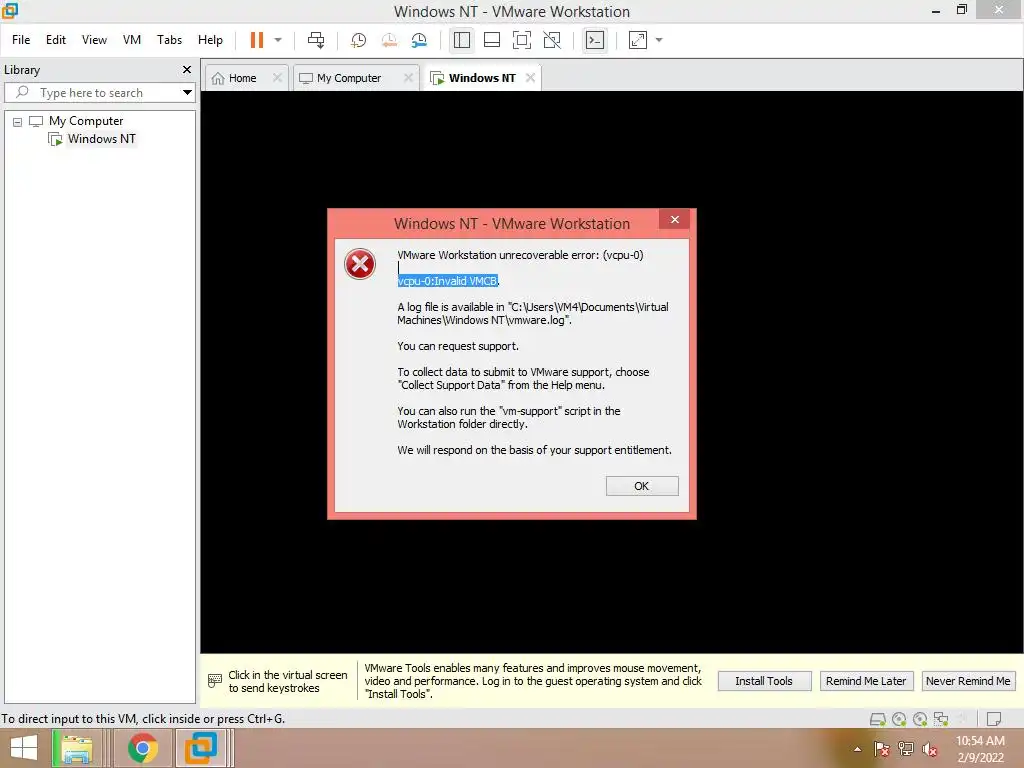Select My Computer in the library tree

pyautogui.click(x=86, y=121)
